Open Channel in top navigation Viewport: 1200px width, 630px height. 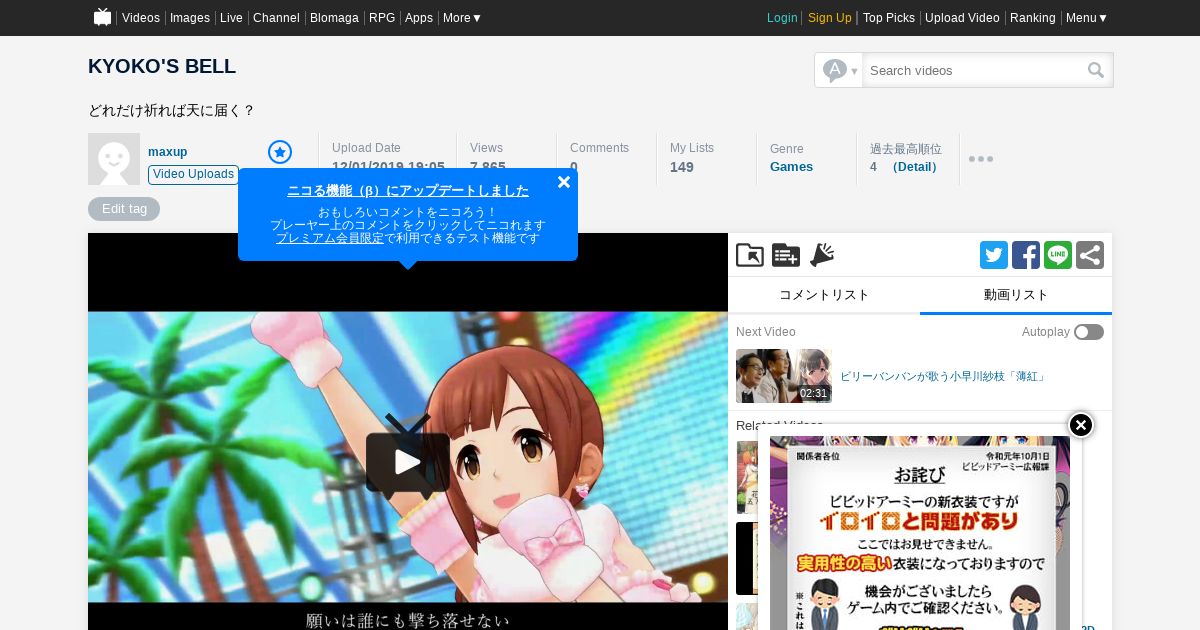276,18
